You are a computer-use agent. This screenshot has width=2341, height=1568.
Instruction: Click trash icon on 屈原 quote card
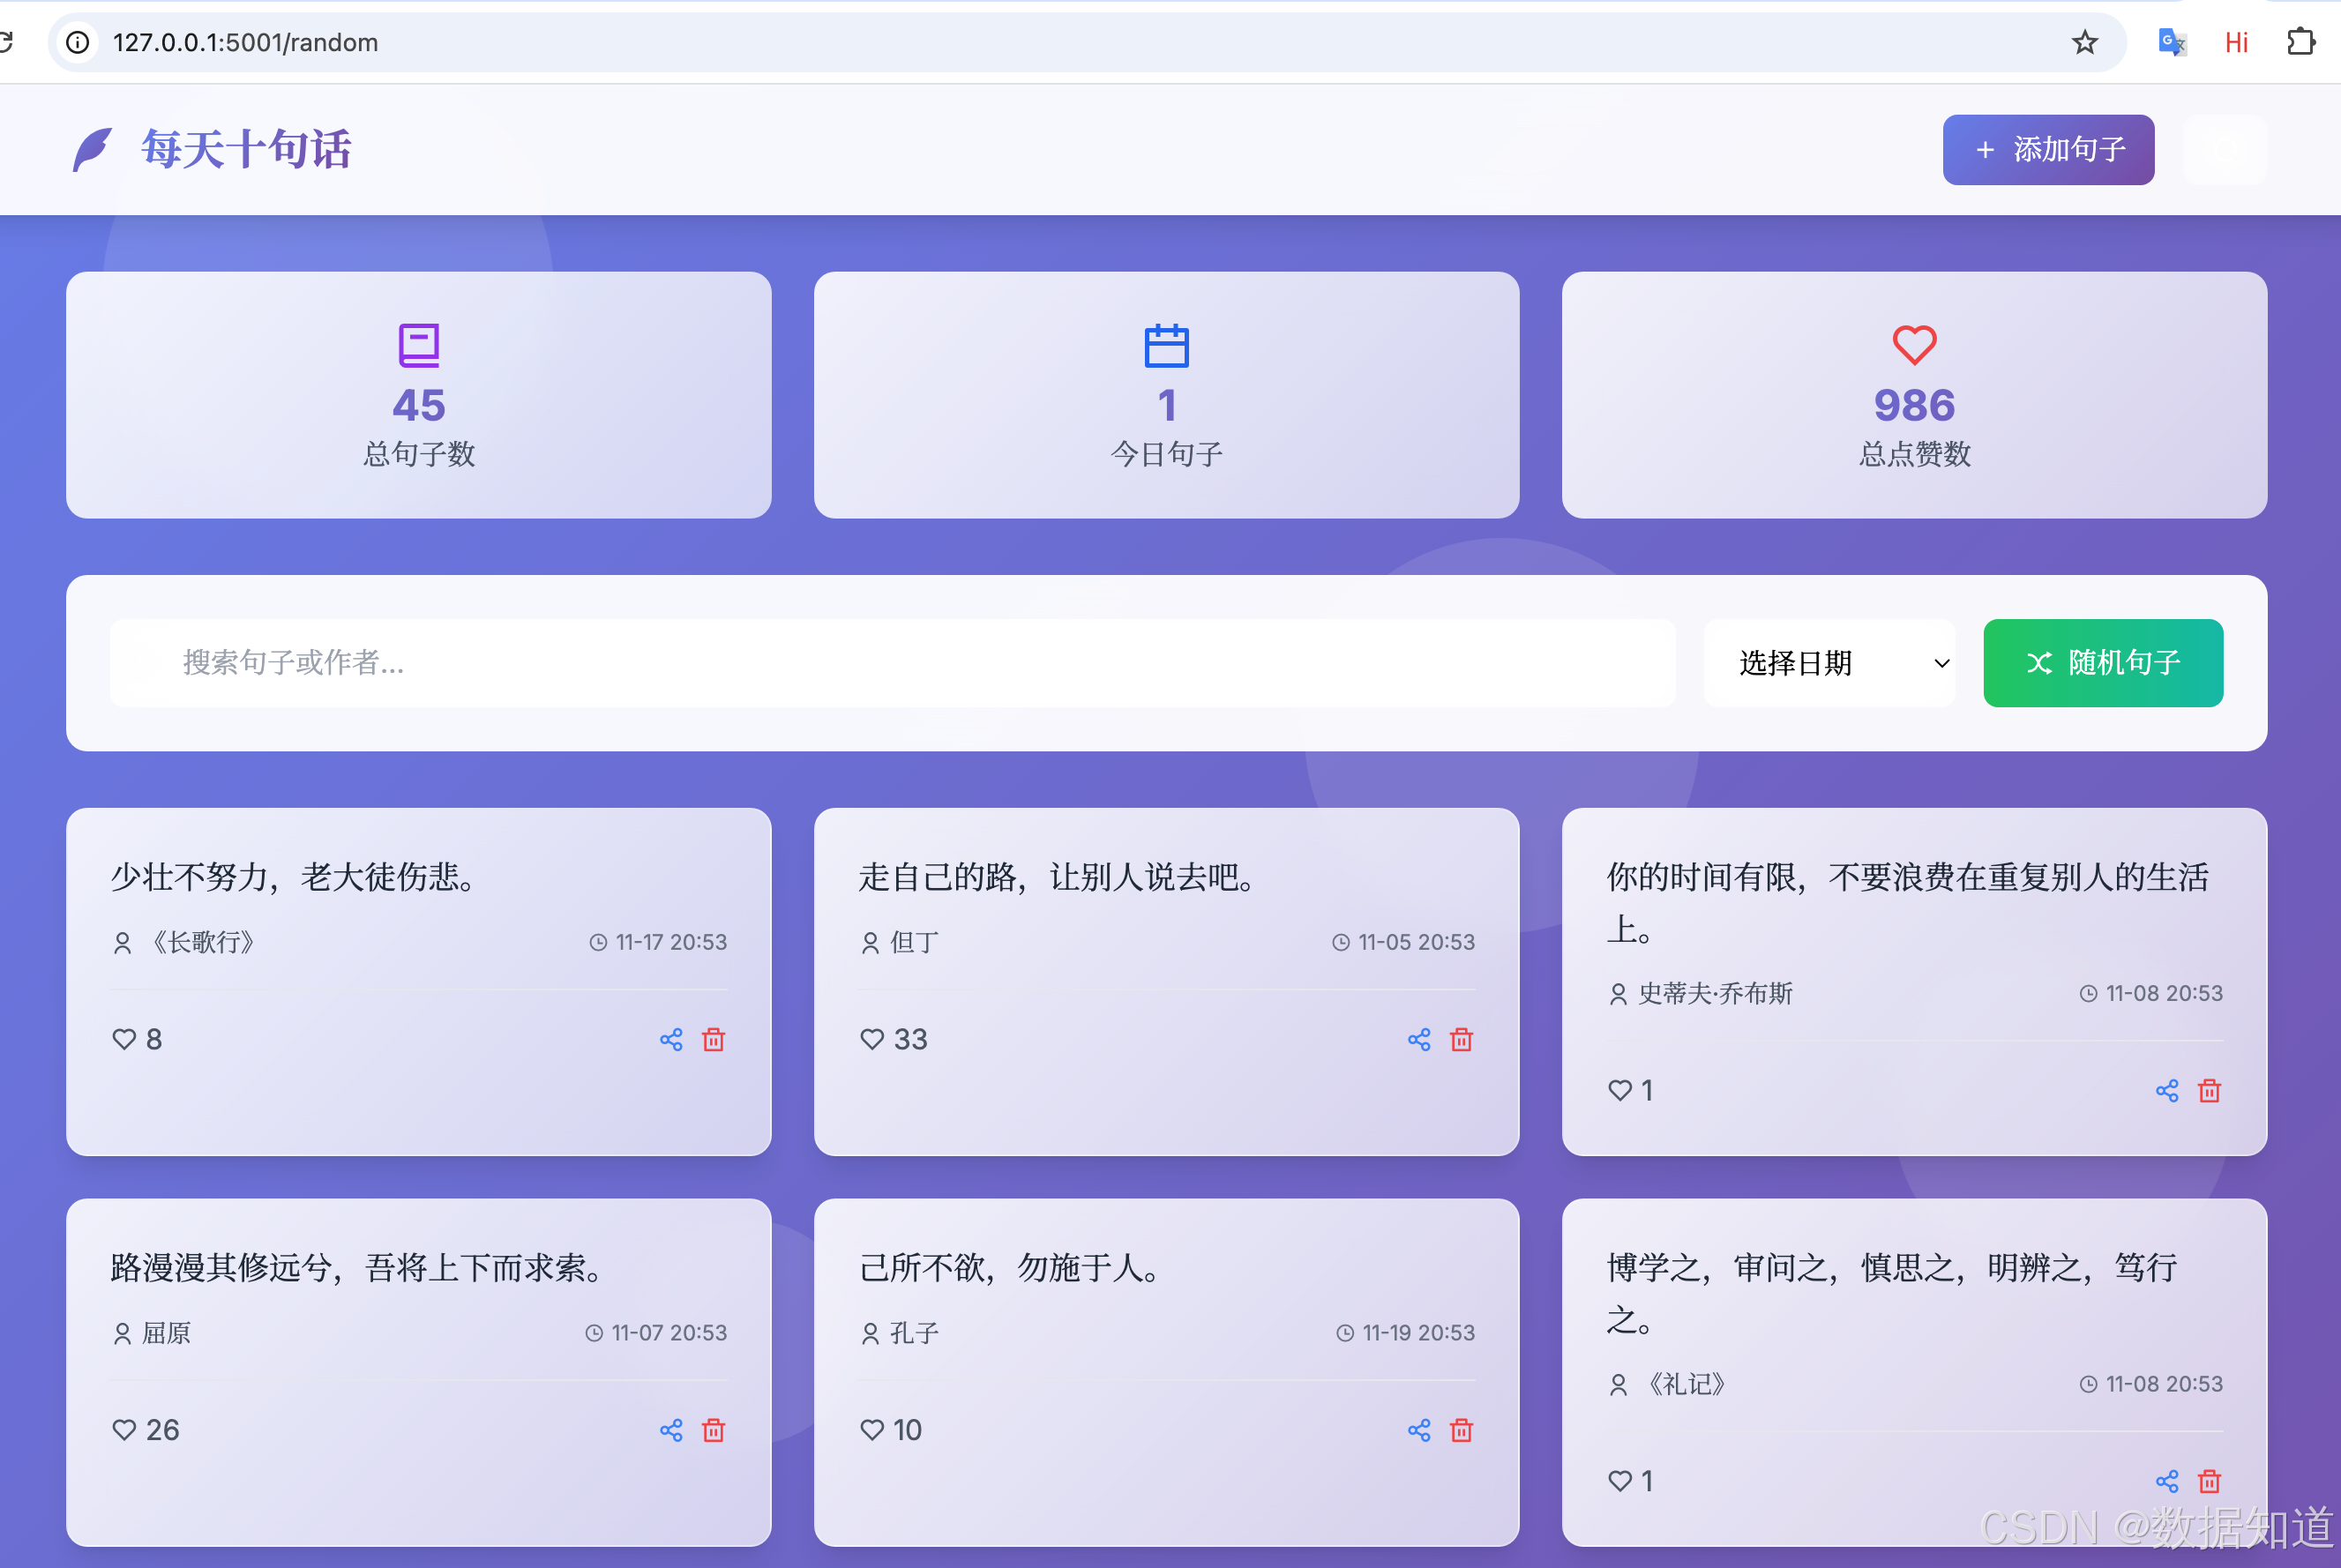click(713, 1431)
